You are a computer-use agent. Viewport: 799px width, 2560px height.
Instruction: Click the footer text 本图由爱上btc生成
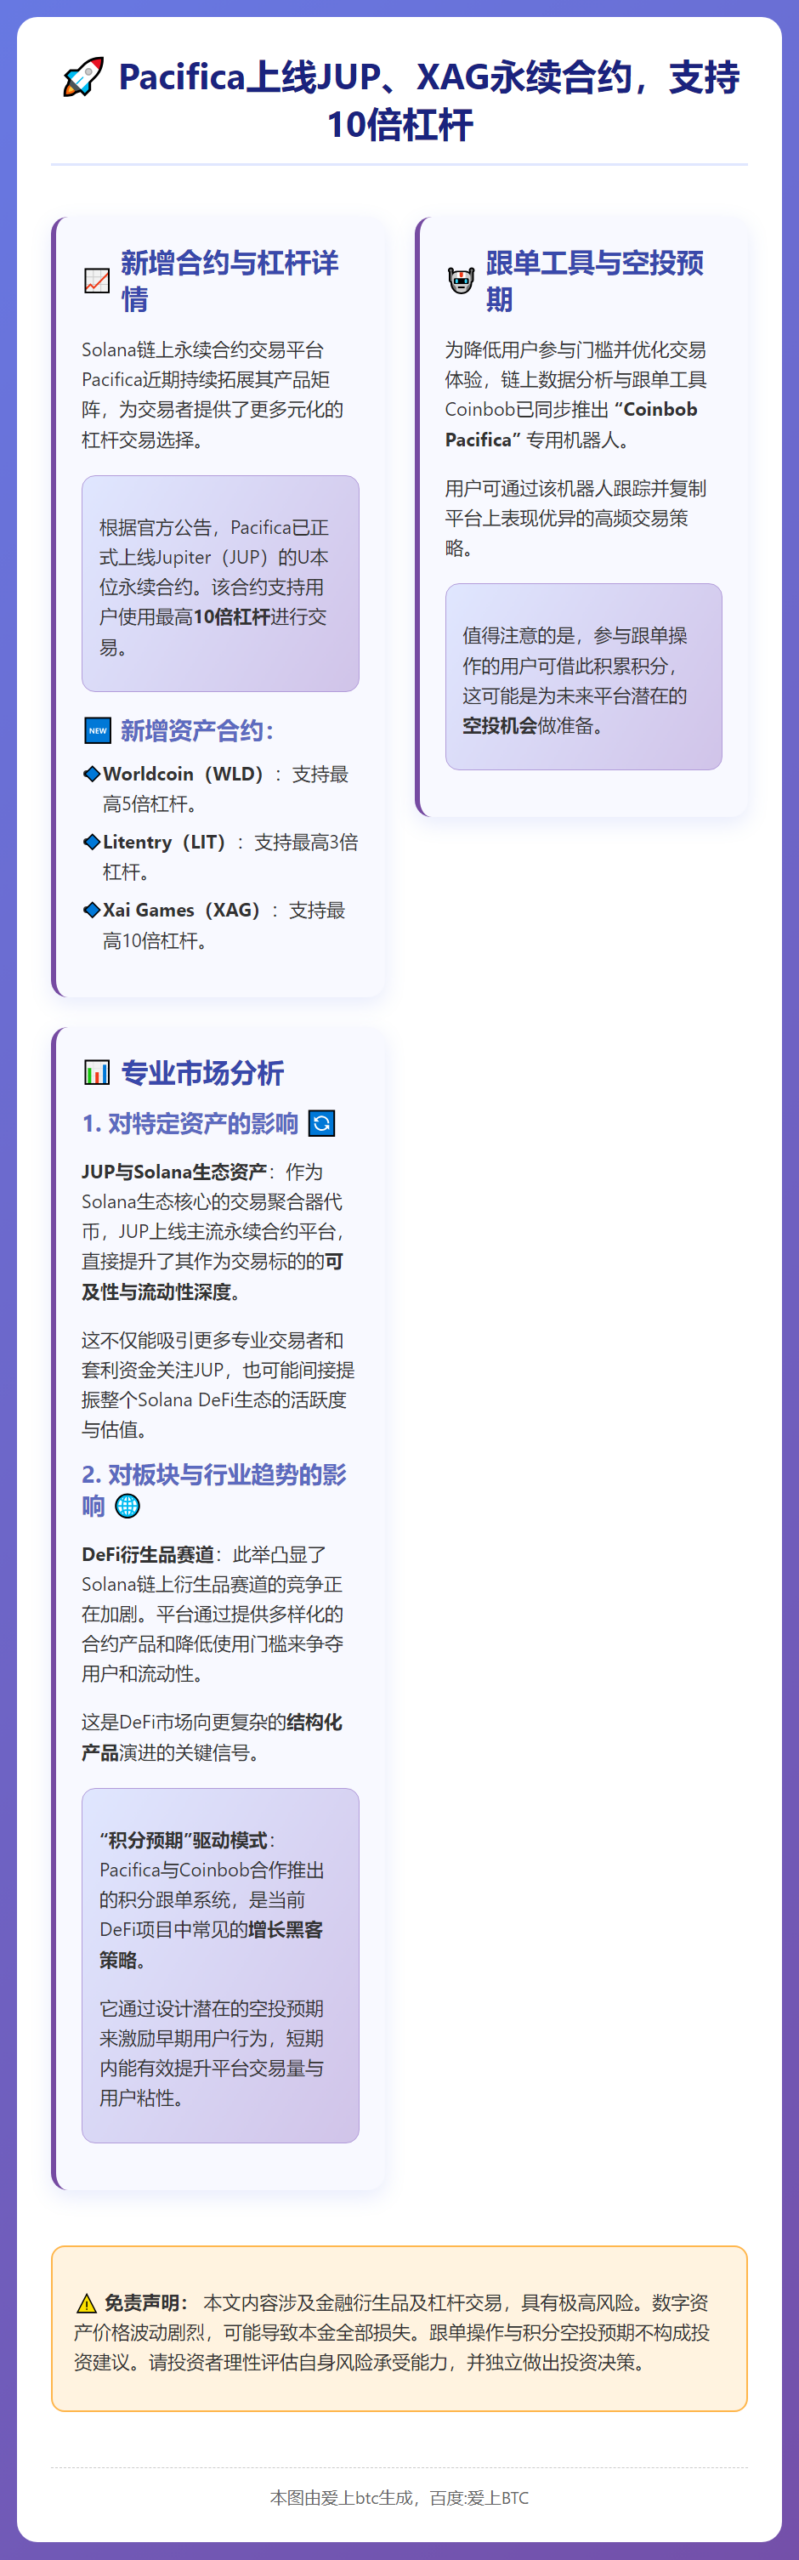341,2497
